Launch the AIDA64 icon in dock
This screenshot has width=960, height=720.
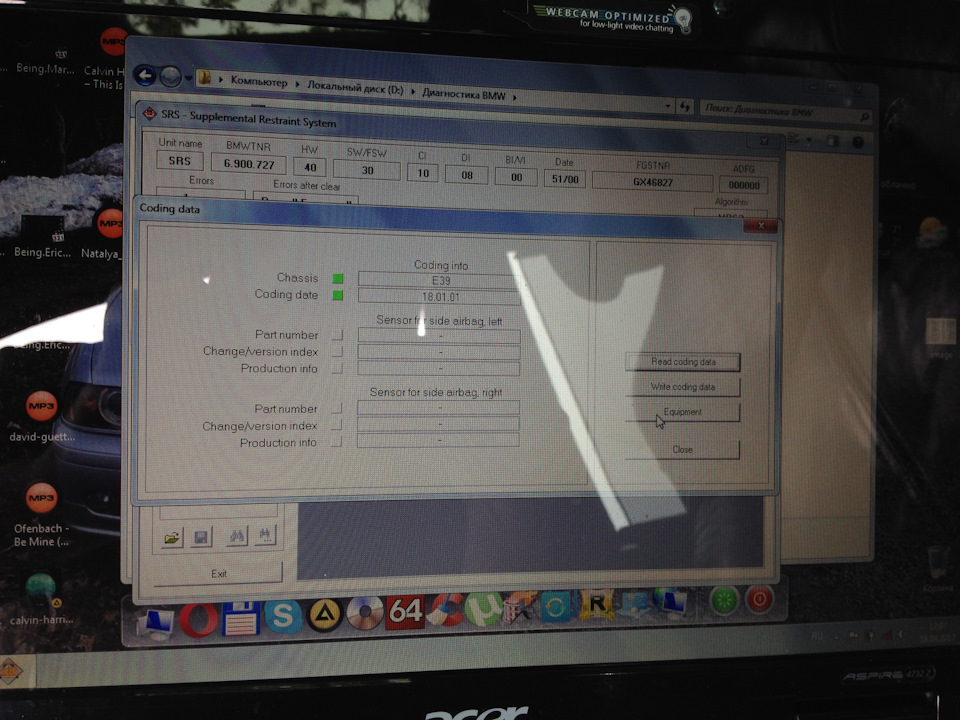405,612
